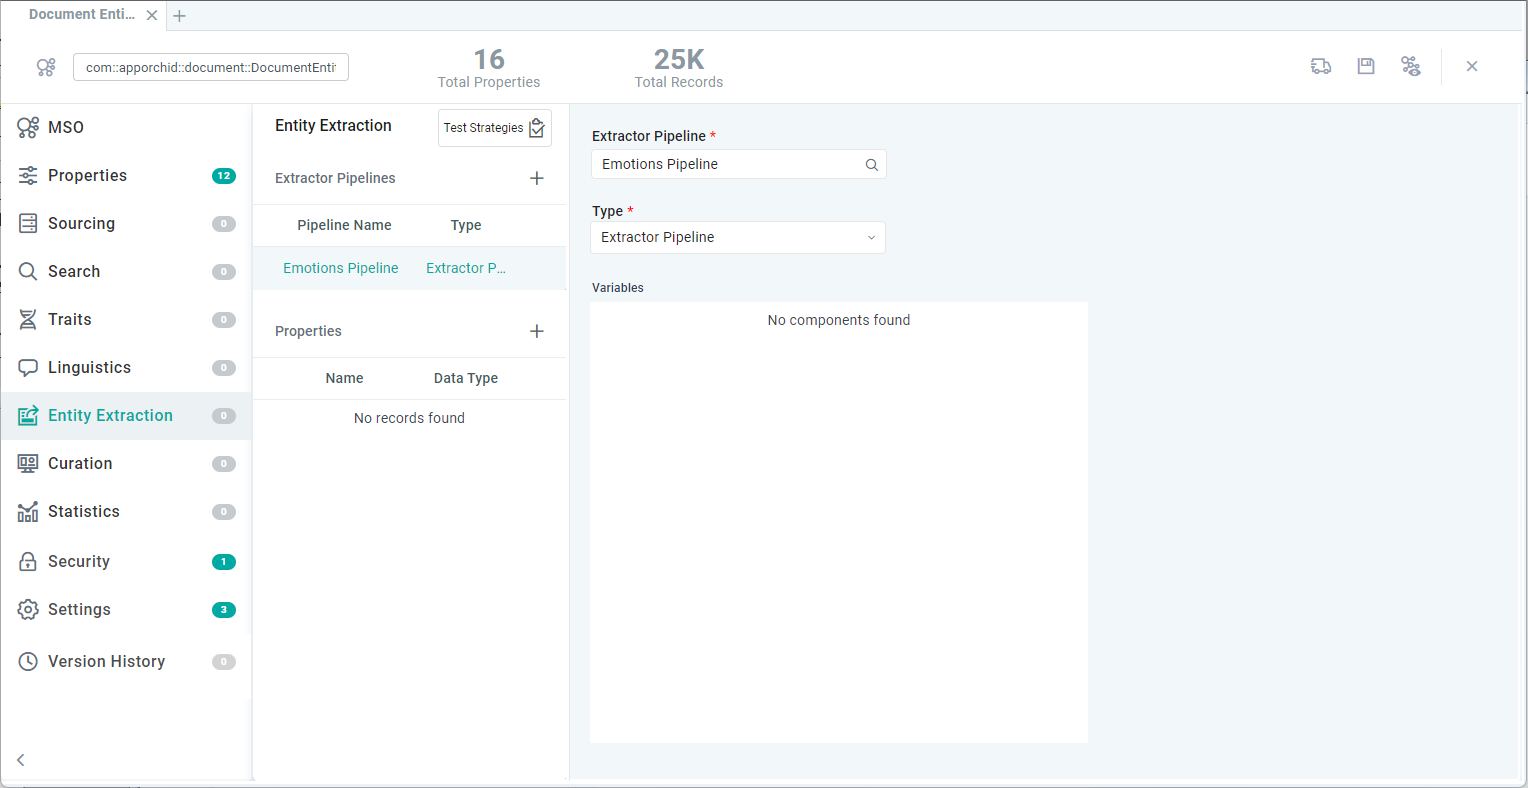The height and width of the screenshot is (788, 1528).
Task: Open the Settings section in sidebar
Action: pyautogui.click(x=79, y=610)
